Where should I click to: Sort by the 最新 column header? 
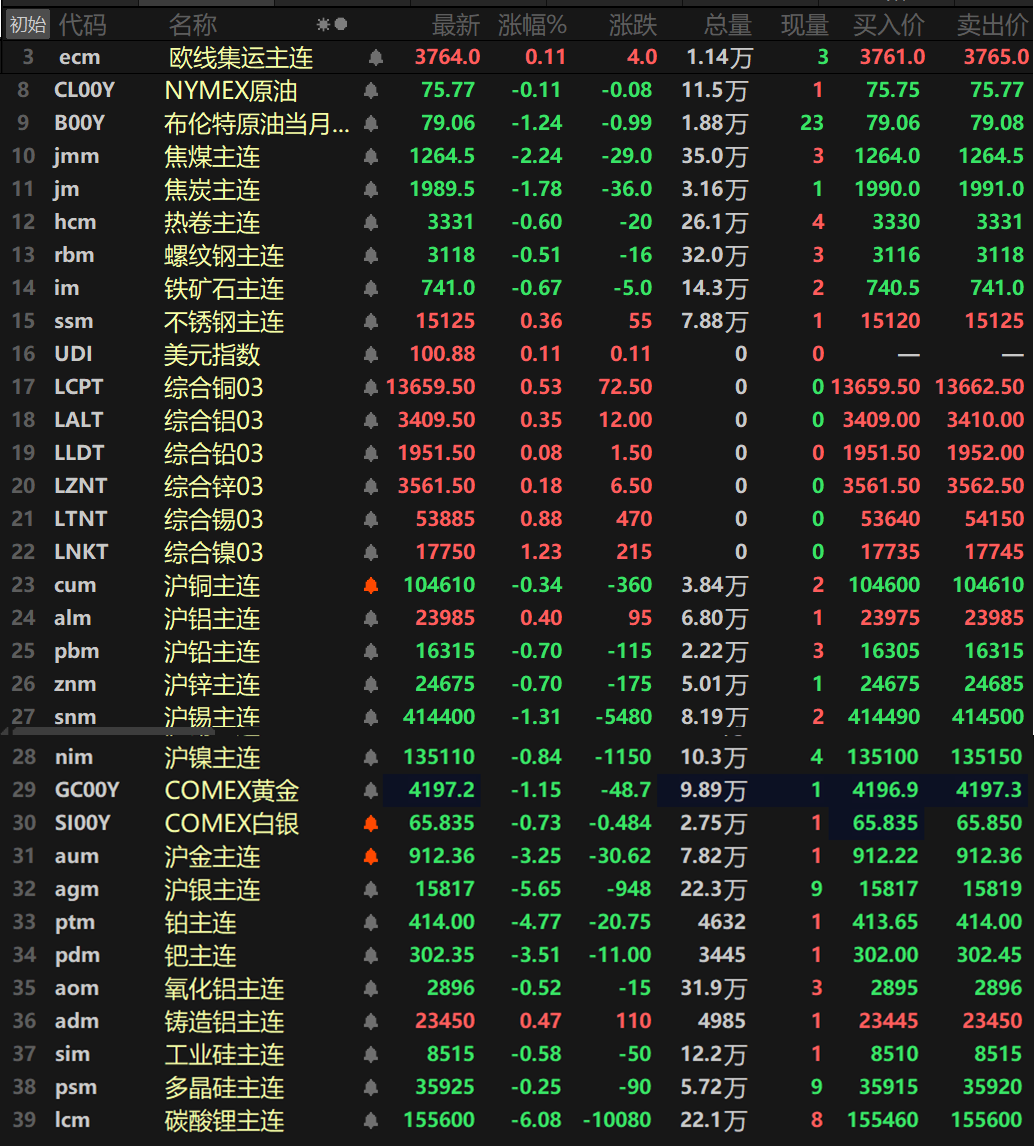(456, 26)
